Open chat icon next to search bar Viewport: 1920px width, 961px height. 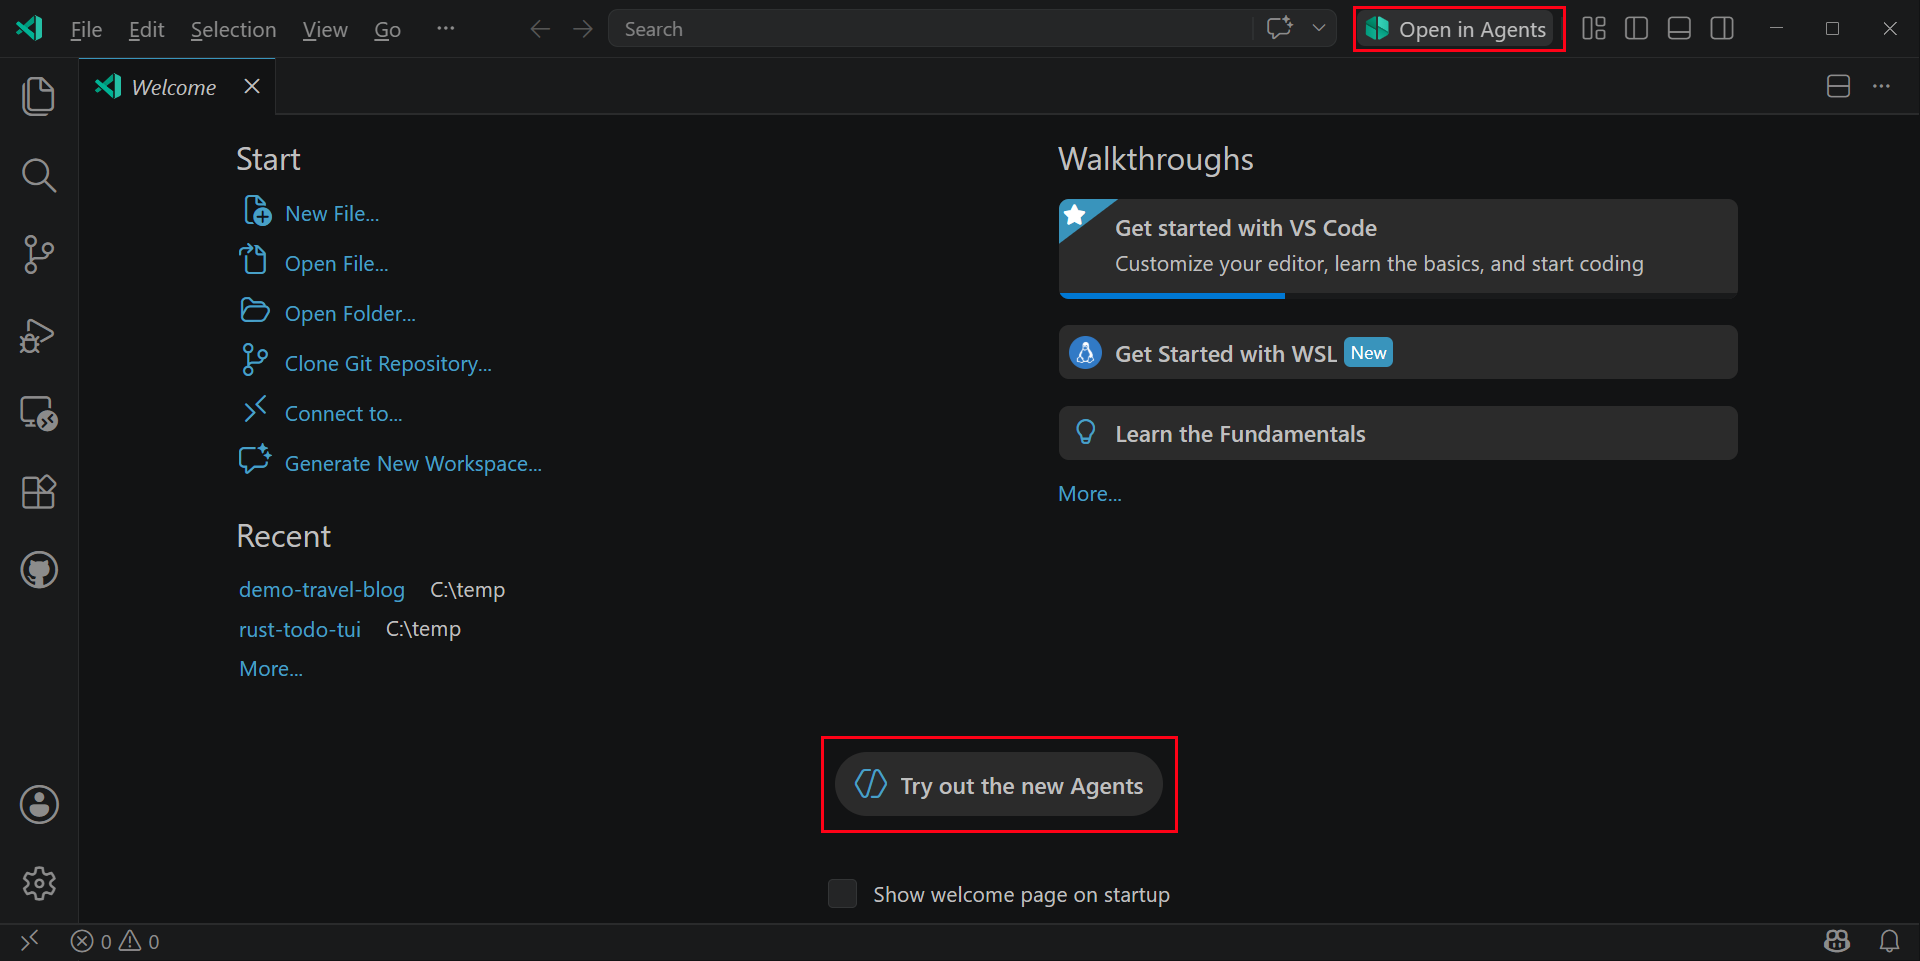pyautogui.click(x=1280, y=28)
